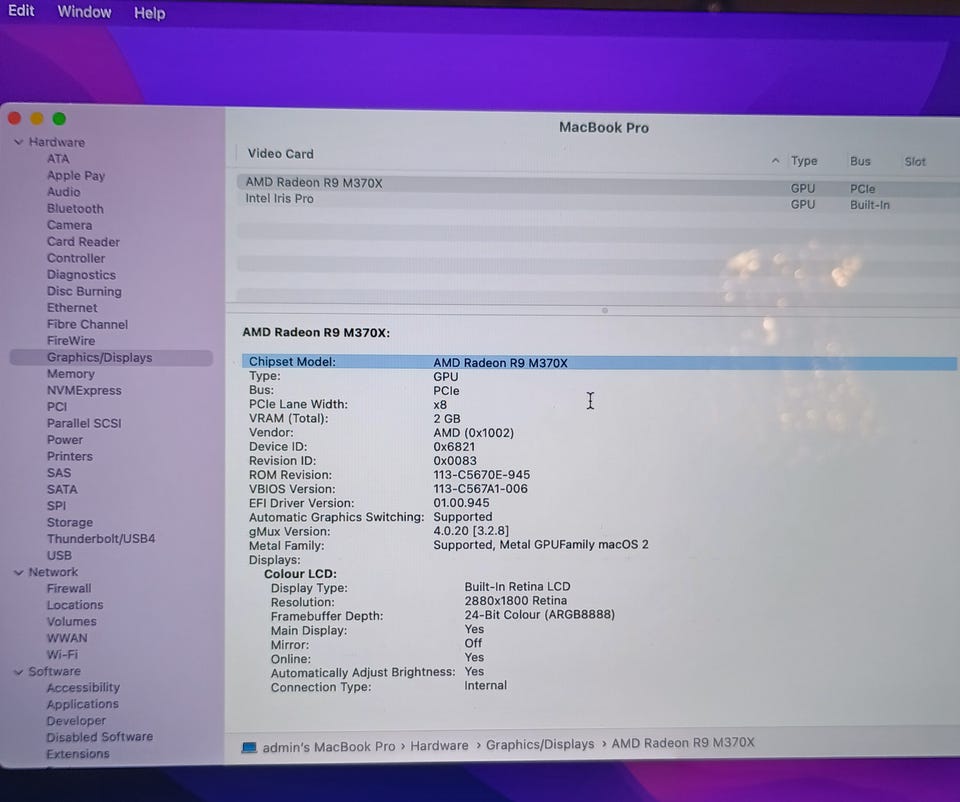Click the pane splitter handle dot
960x802 pixels.
[x=604, y=310]
